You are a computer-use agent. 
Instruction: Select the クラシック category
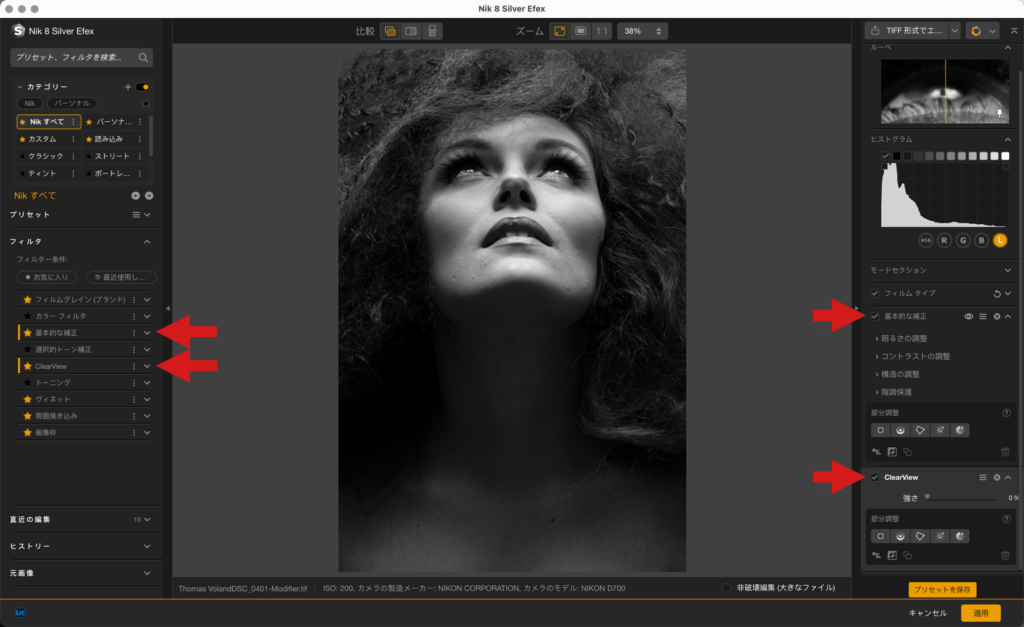[46, 156]
